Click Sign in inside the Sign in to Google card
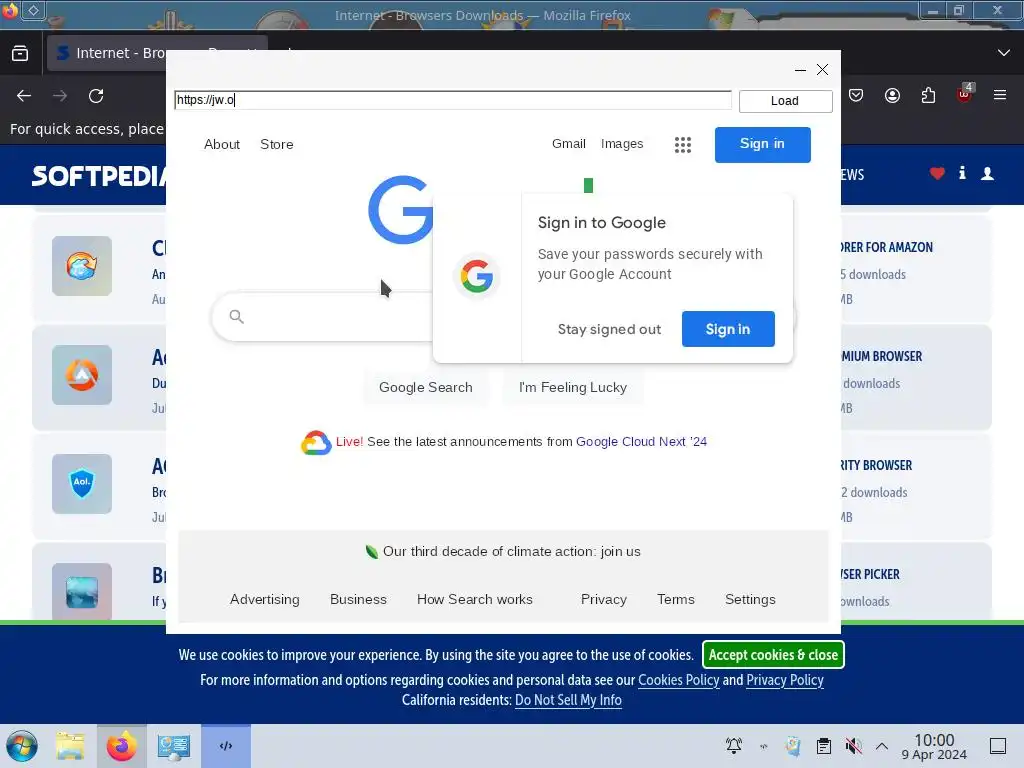The width and height of the screenshot is (1024, 768). coord(728,329)
